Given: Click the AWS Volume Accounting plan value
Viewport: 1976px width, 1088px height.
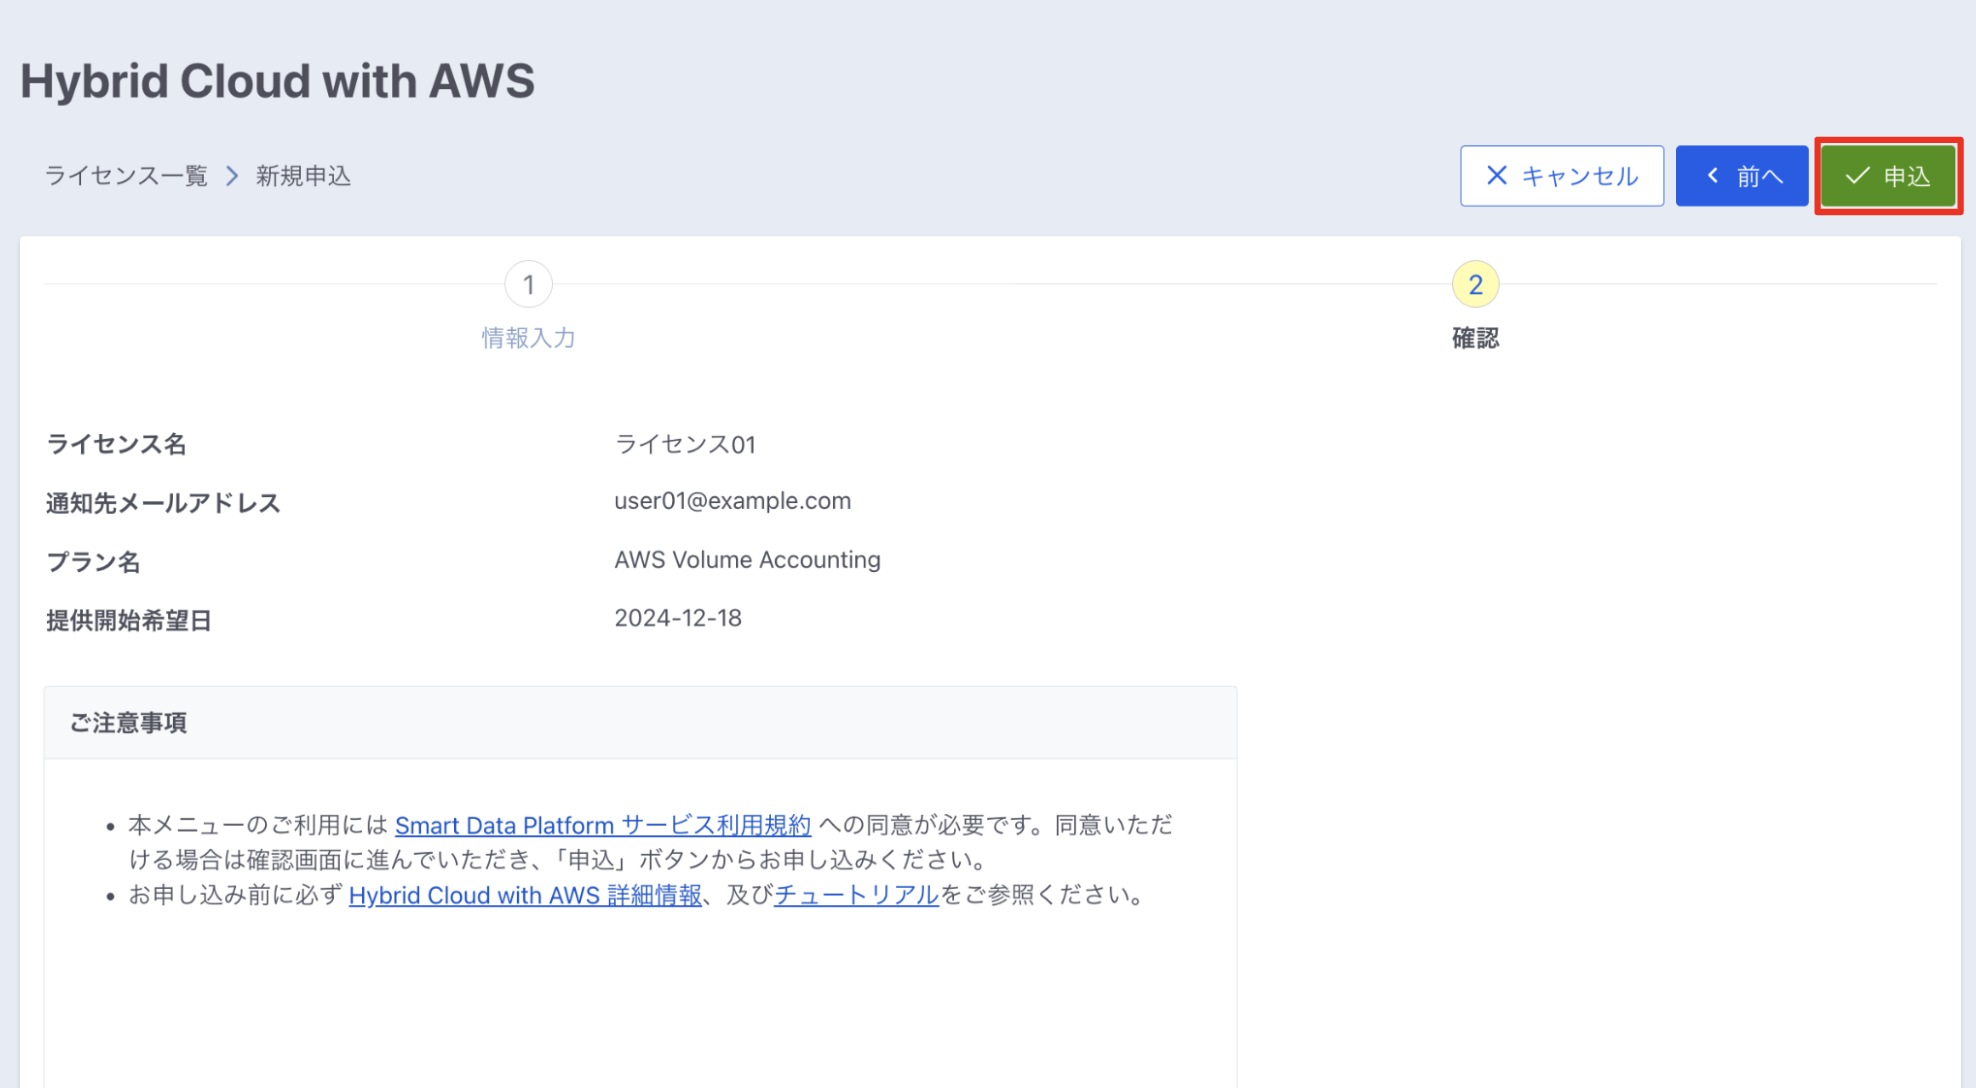Looking at the screenshot, I should [x=747, y=560].
